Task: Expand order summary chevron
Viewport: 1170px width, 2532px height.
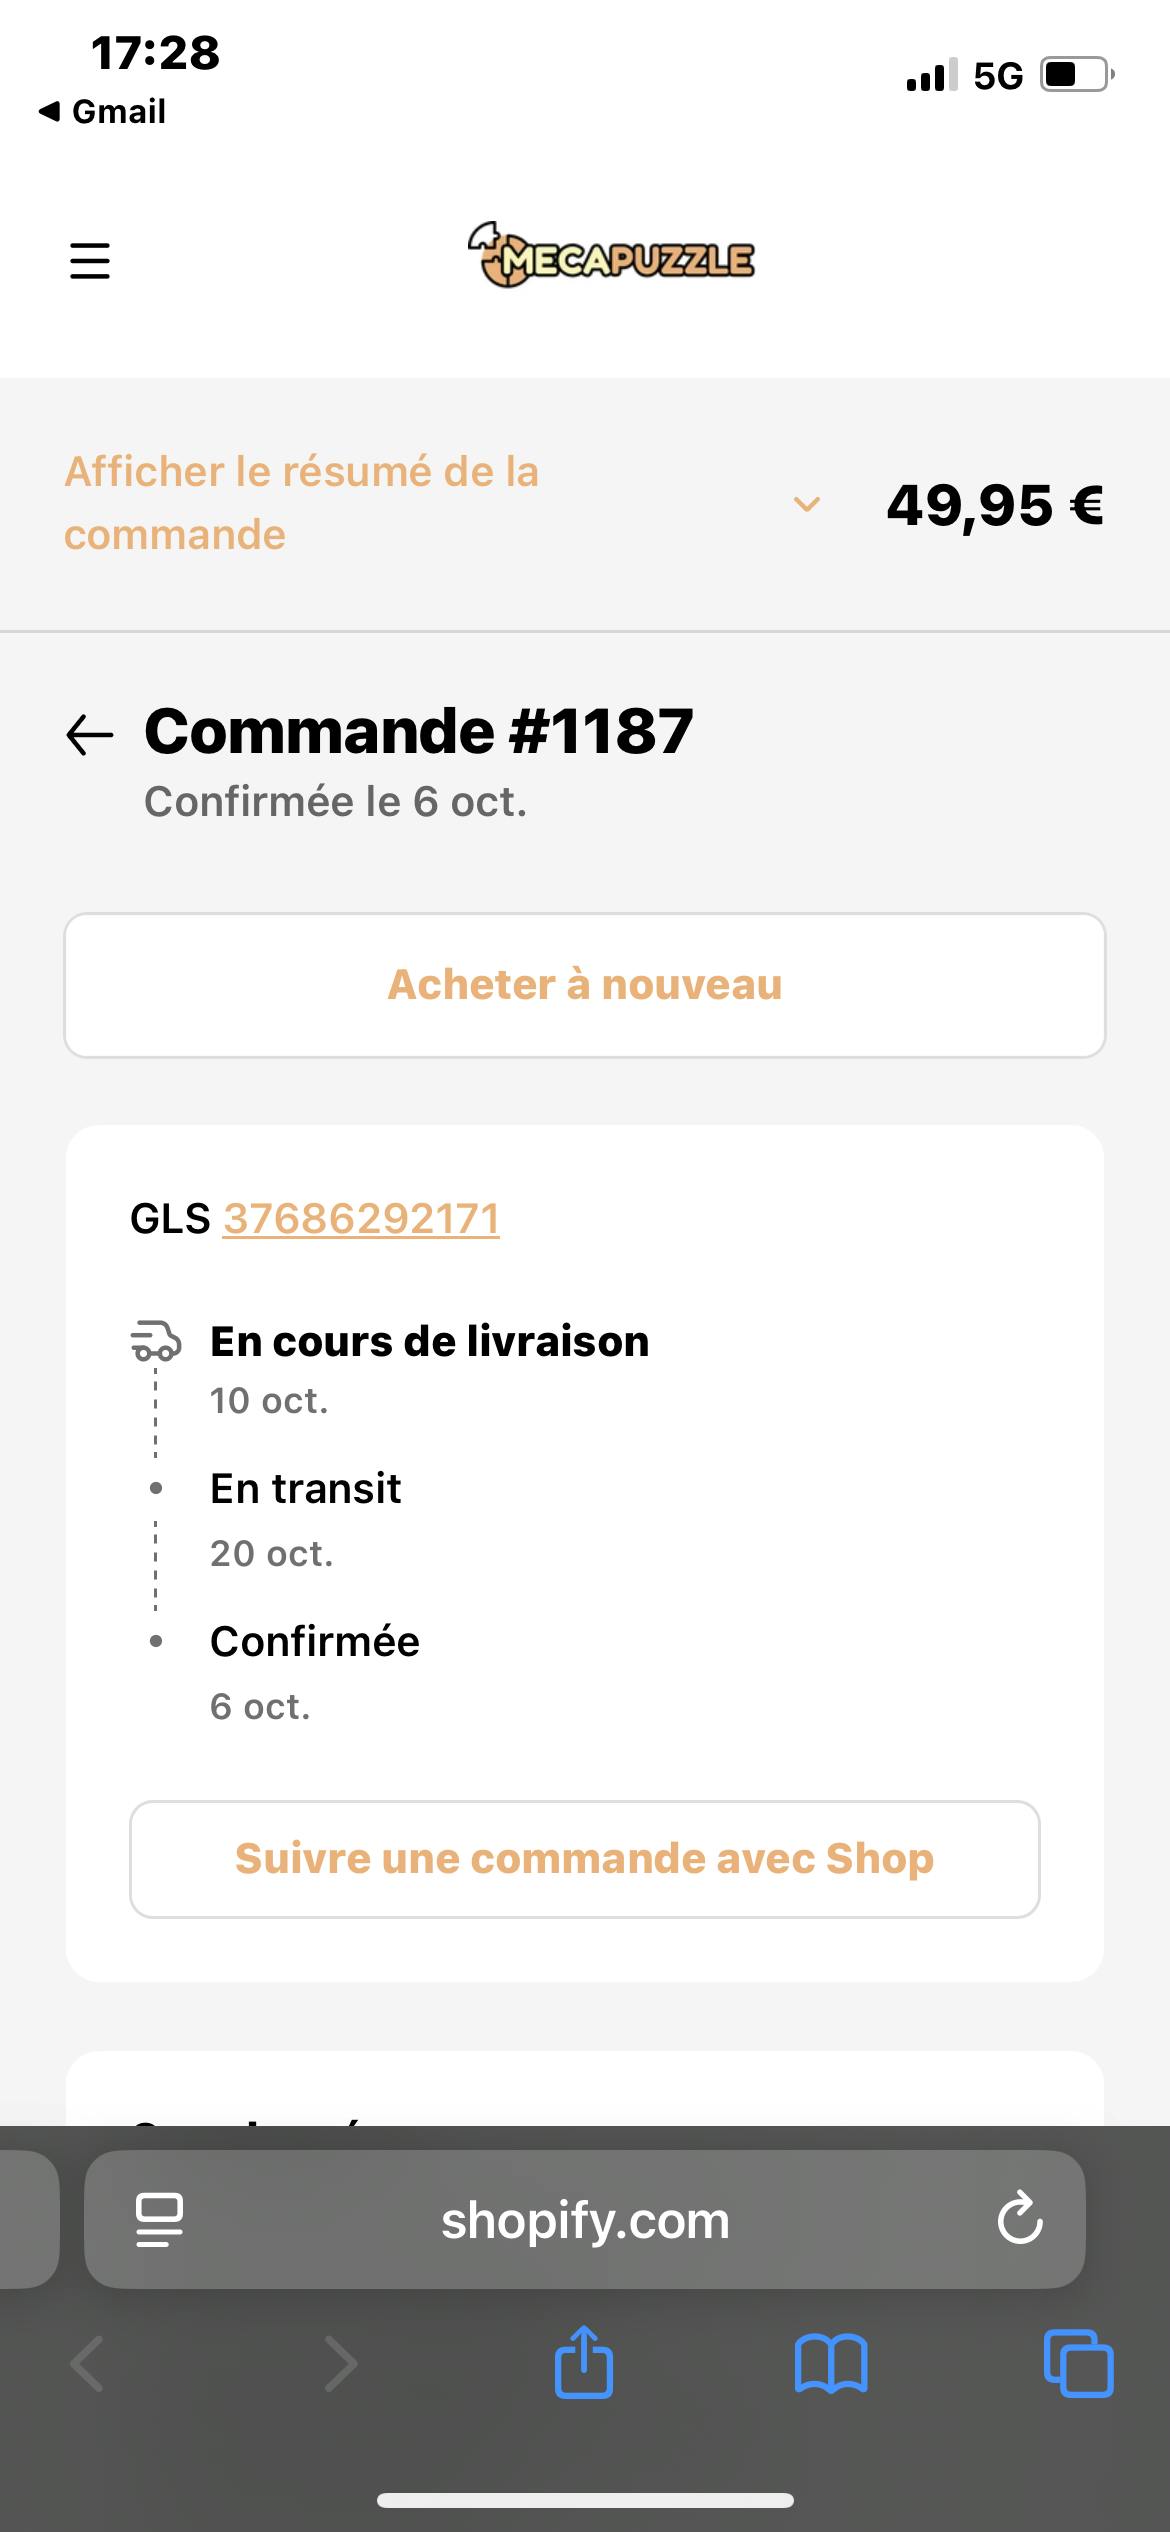Action: [x=807, y=504]
